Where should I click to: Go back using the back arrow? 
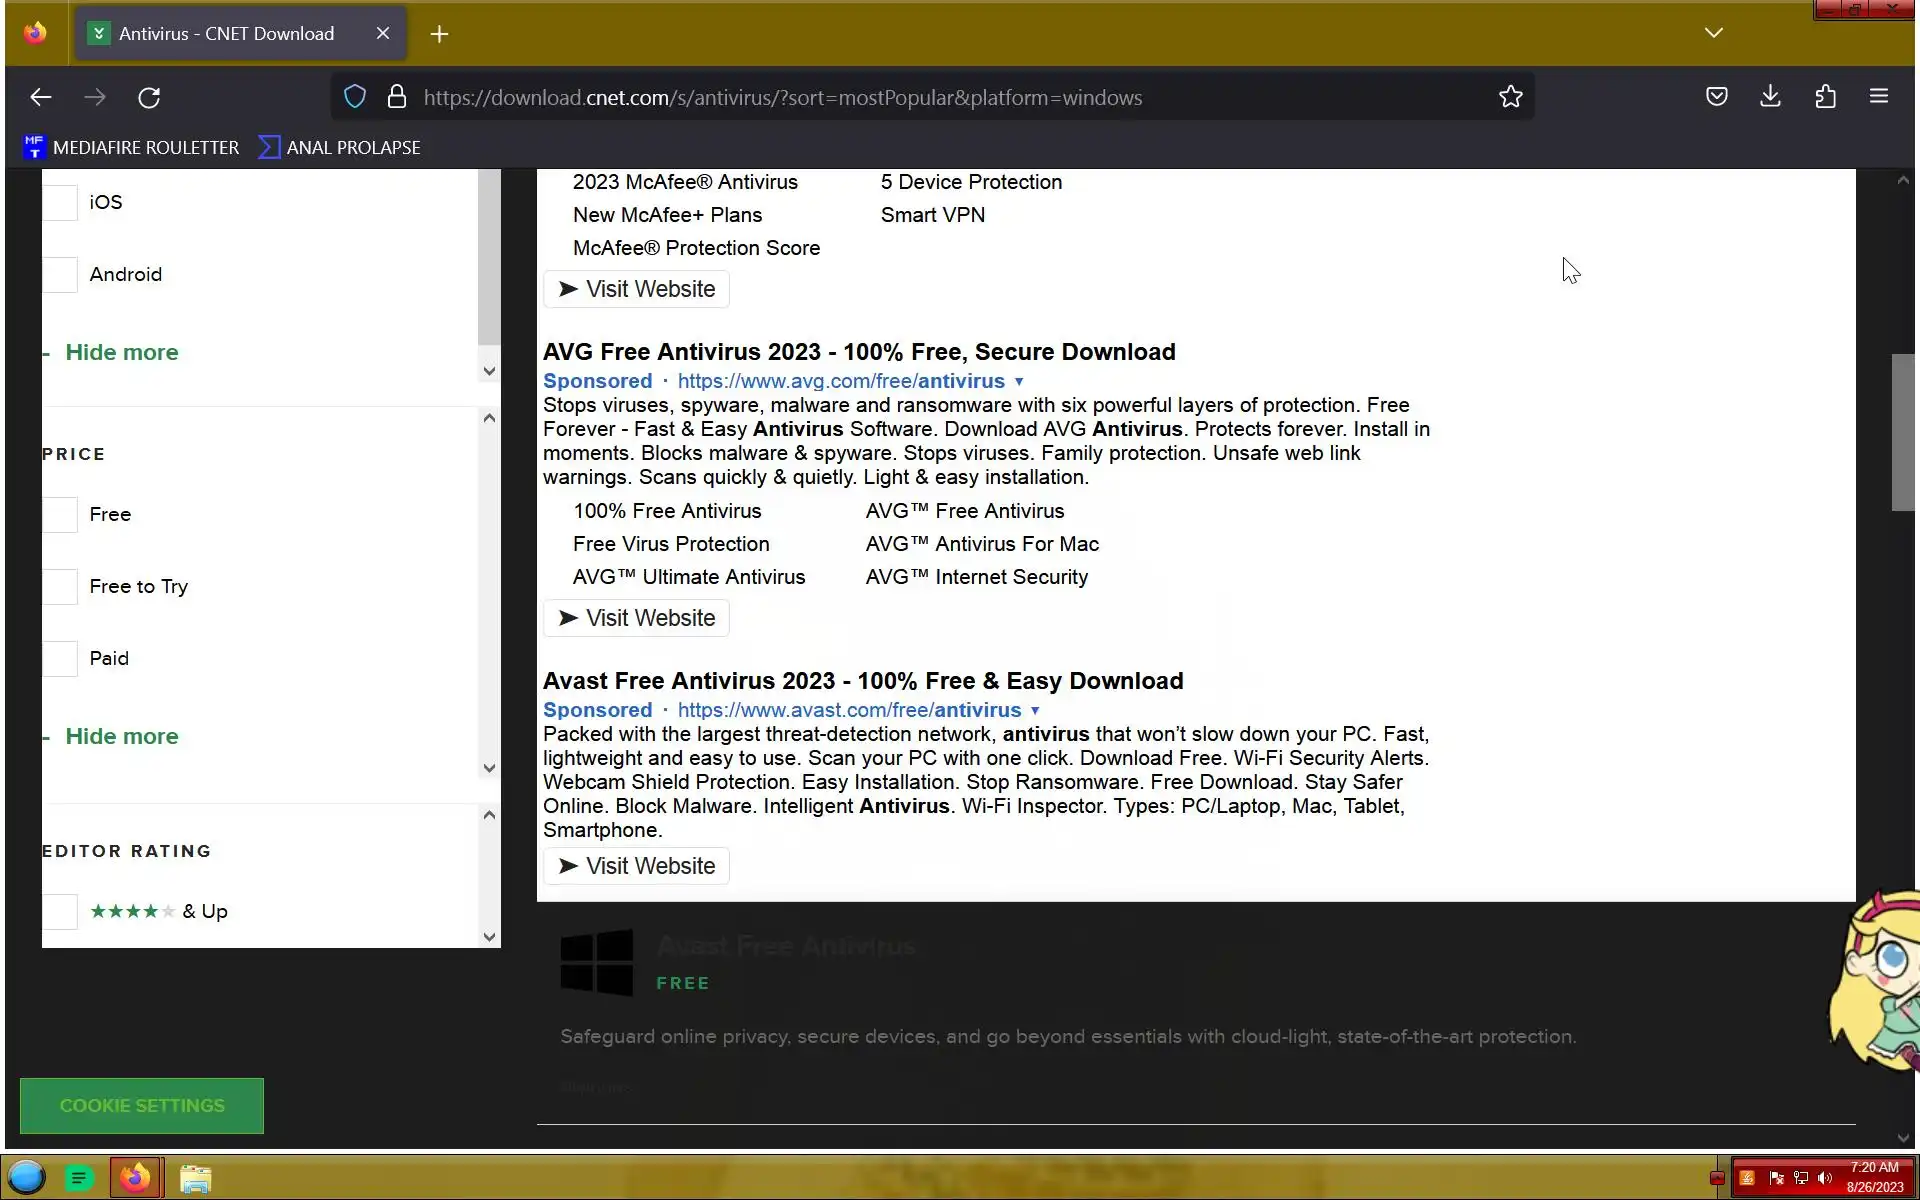click(41, 97)
